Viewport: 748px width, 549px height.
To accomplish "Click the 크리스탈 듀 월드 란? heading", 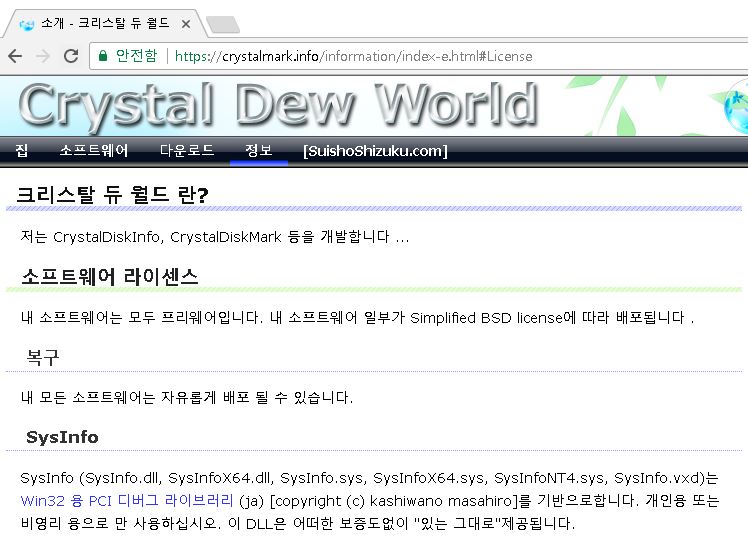I will pos(113,195).
